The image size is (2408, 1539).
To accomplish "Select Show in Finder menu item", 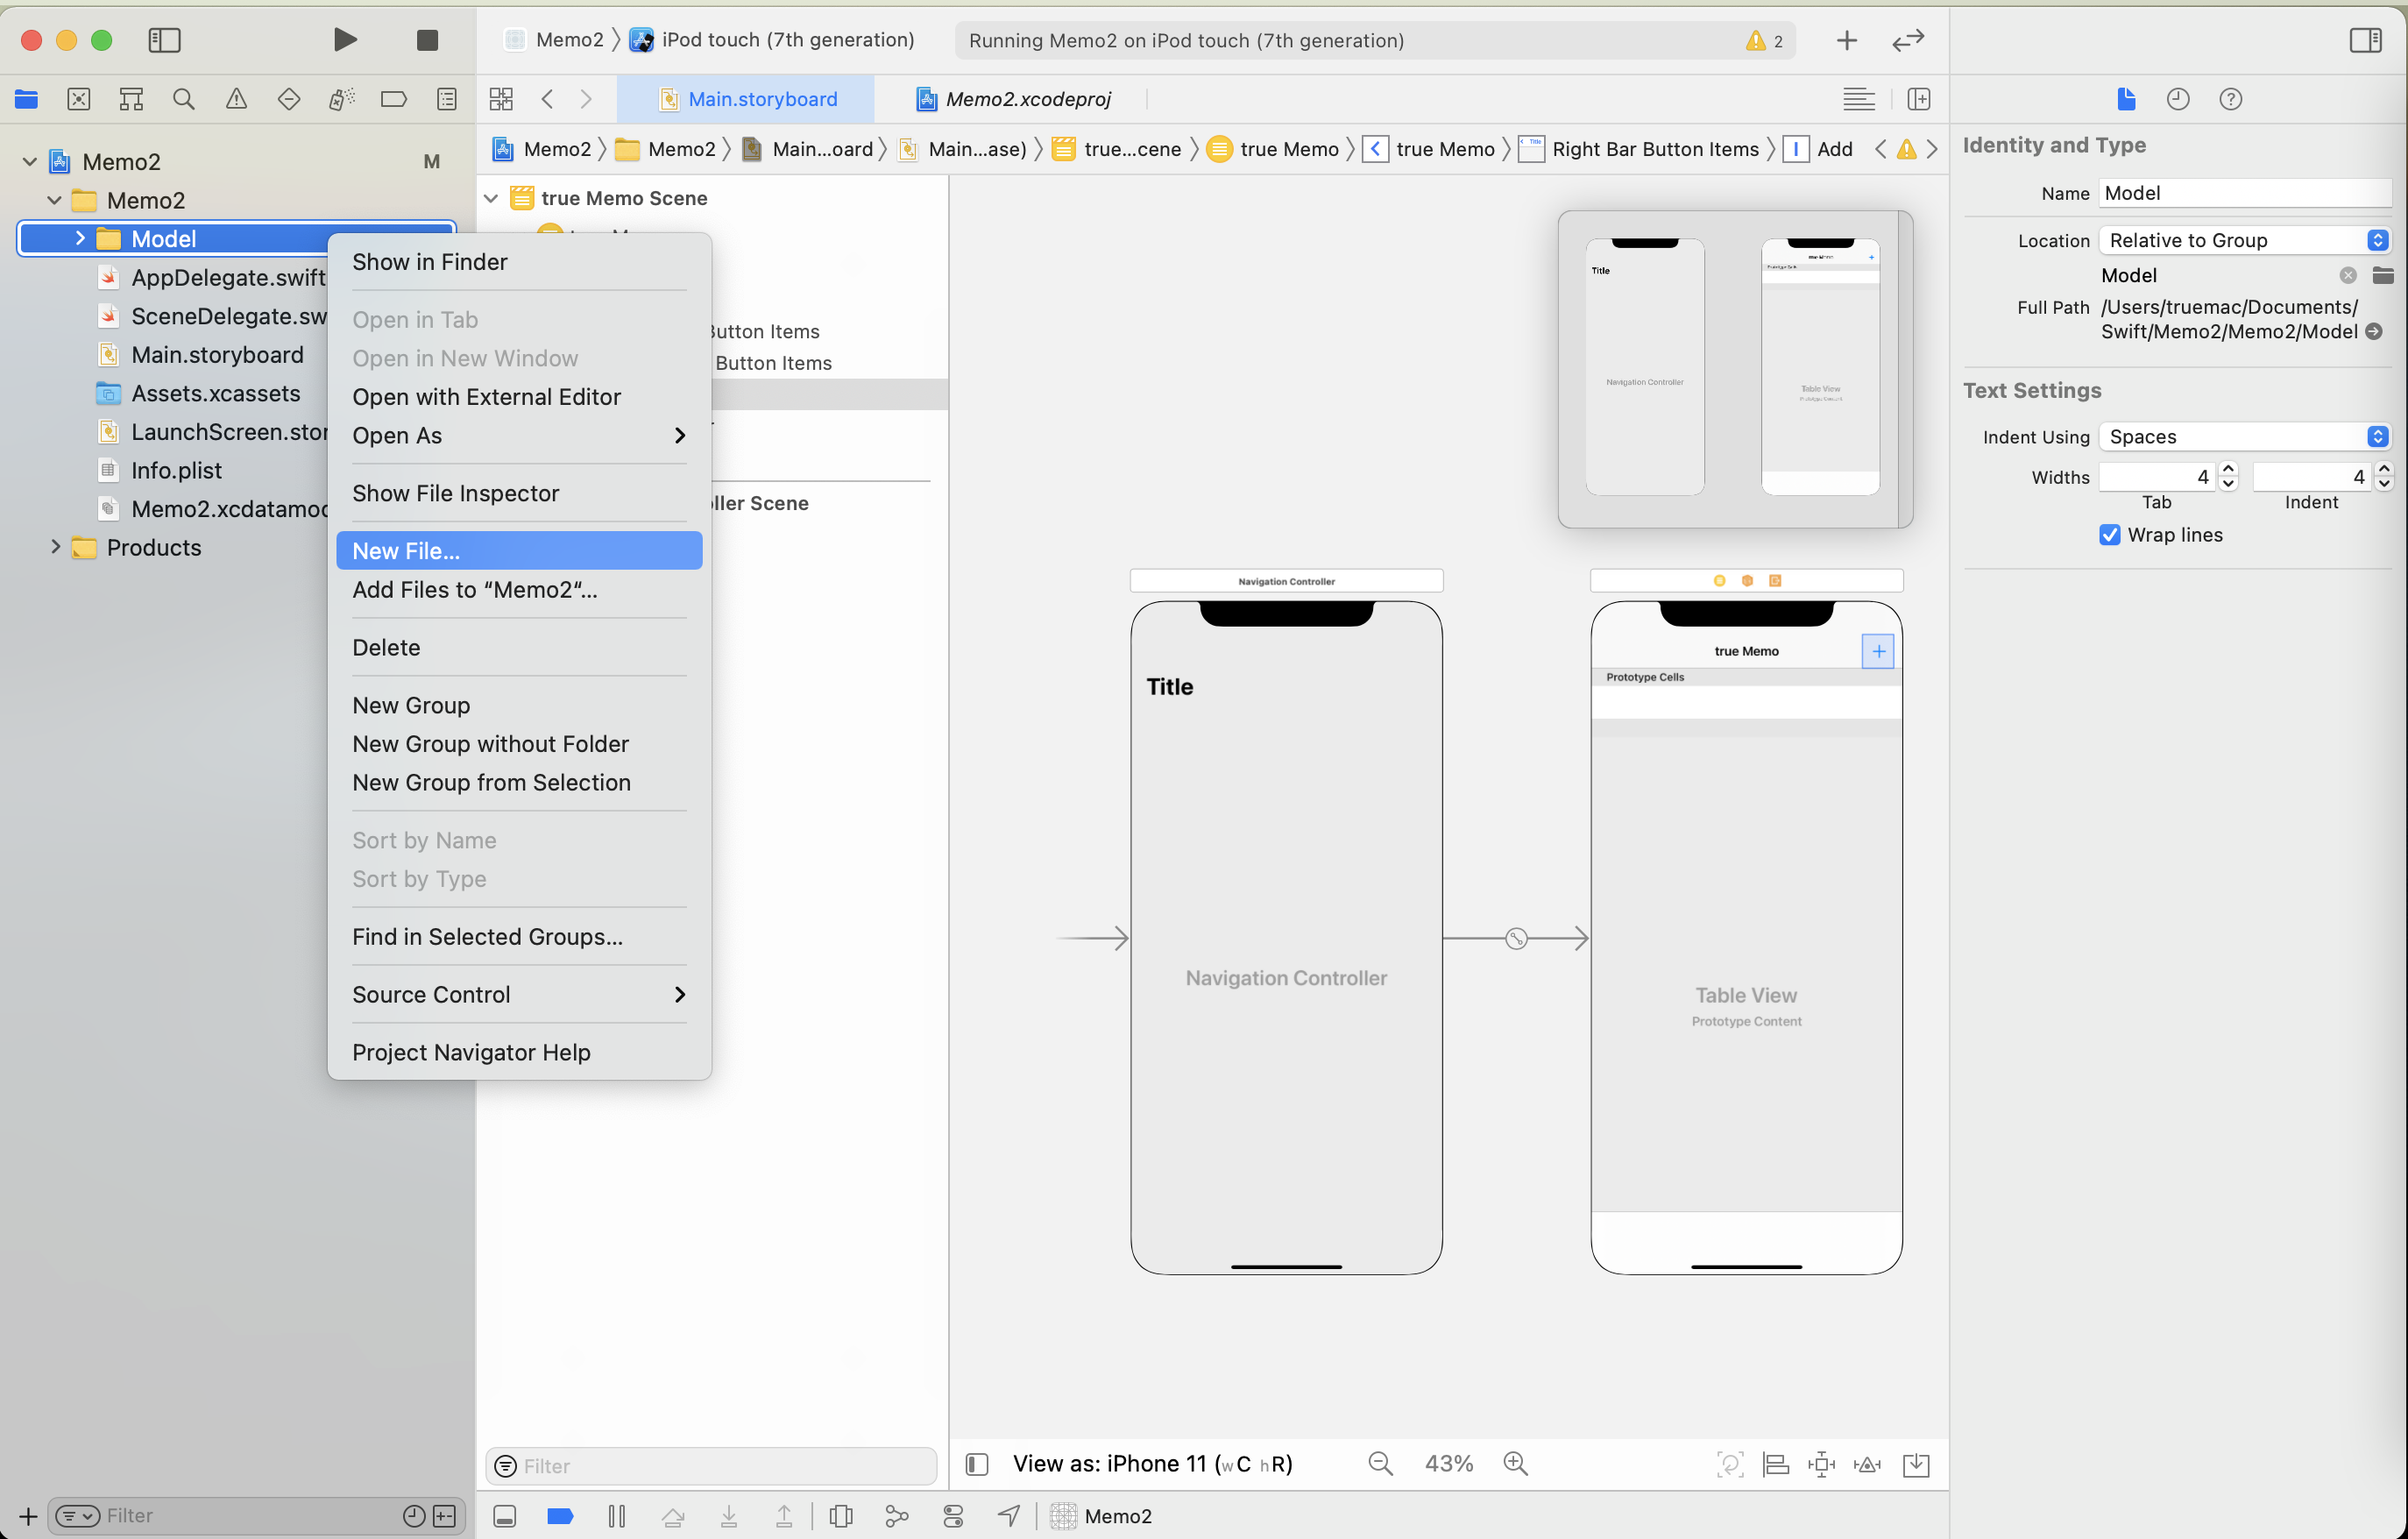I will [x=430, y=262].
